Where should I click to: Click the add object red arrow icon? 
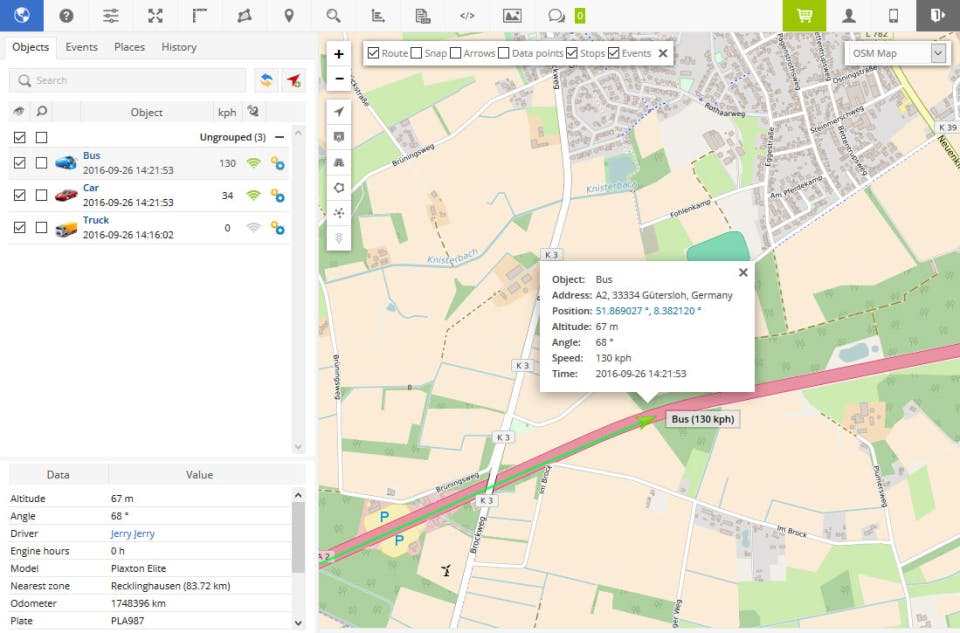click(x=293, y=80)
